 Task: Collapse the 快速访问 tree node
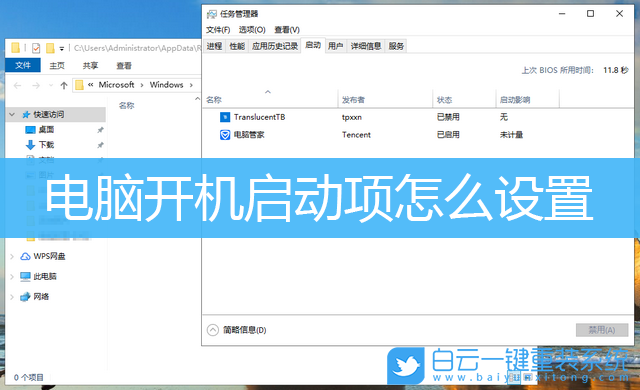pyautogui.click(x=12, y=115)
